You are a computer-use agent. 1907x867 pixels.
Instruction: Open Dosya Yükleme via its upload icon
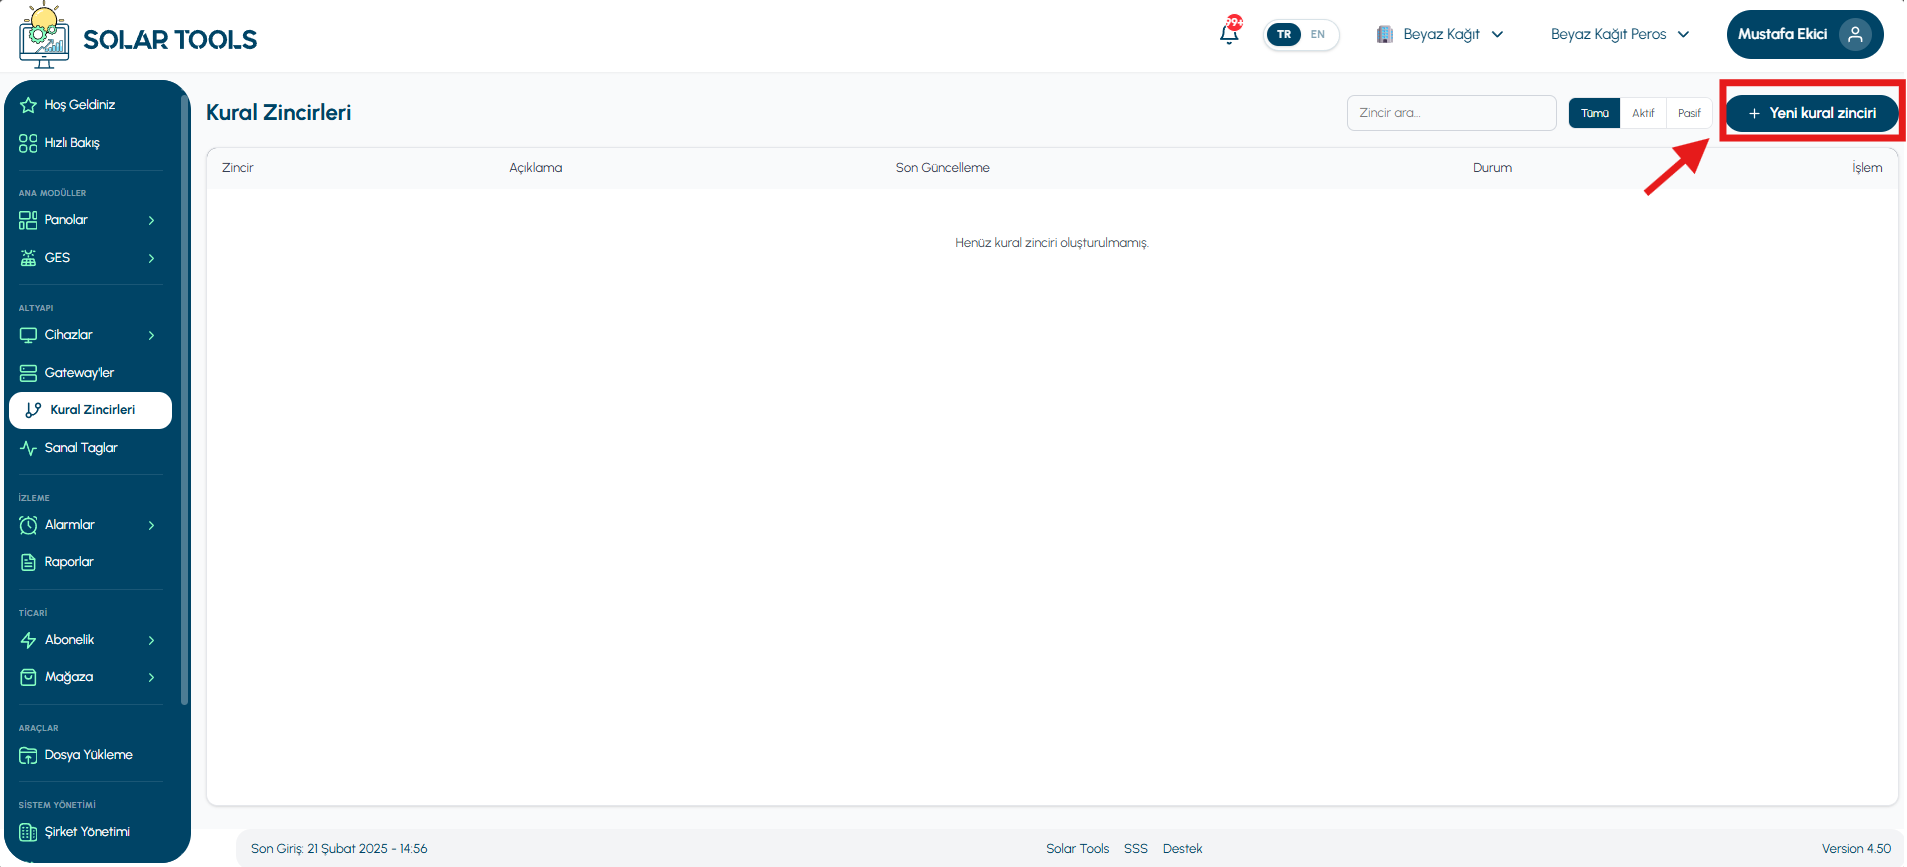pyautogui.click(x=28, y=755)
